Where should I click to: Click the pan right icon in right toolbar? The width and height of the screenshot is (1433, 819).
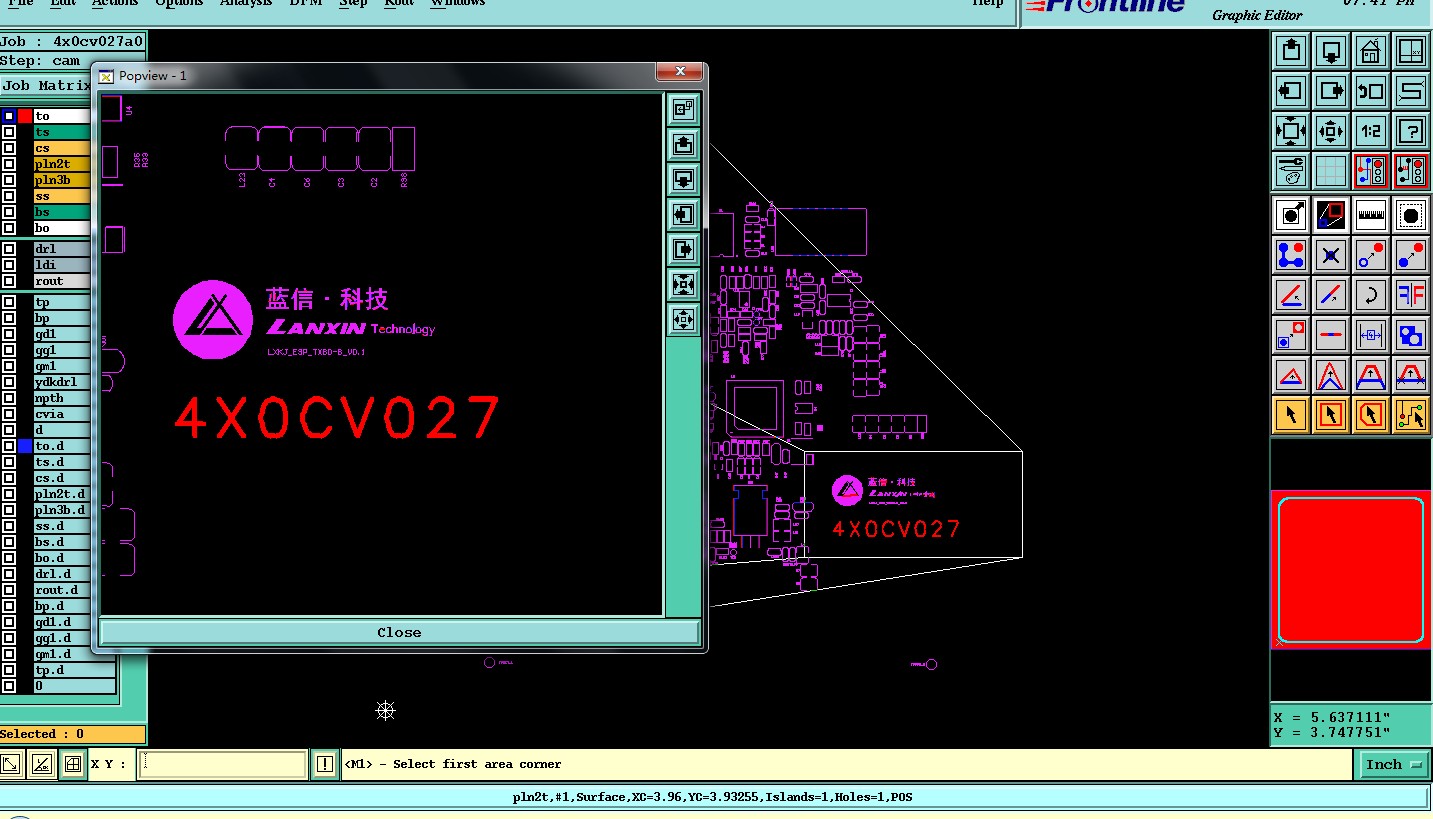click(1331, 91)
